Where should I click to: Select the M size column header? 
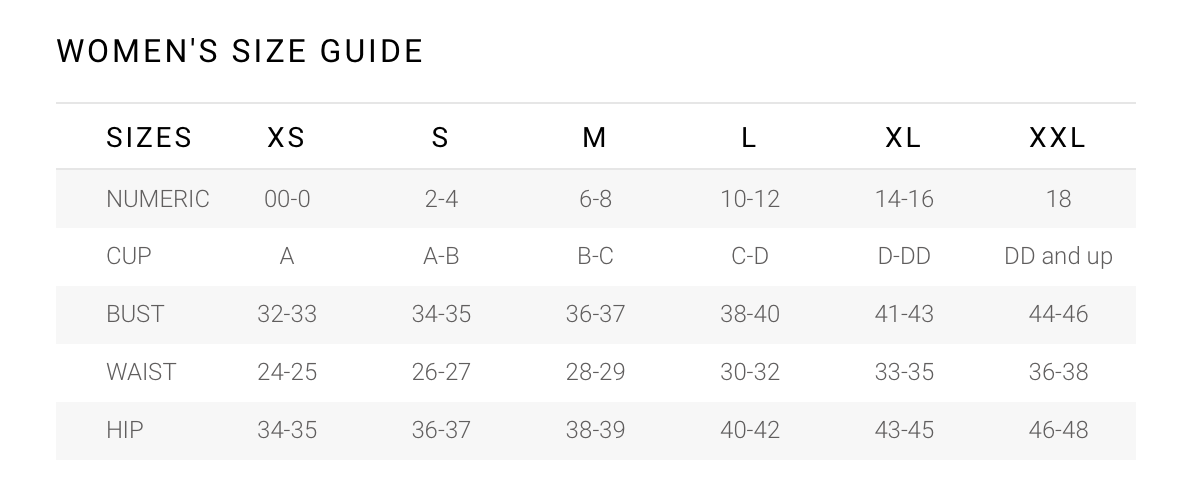point(594,138)
